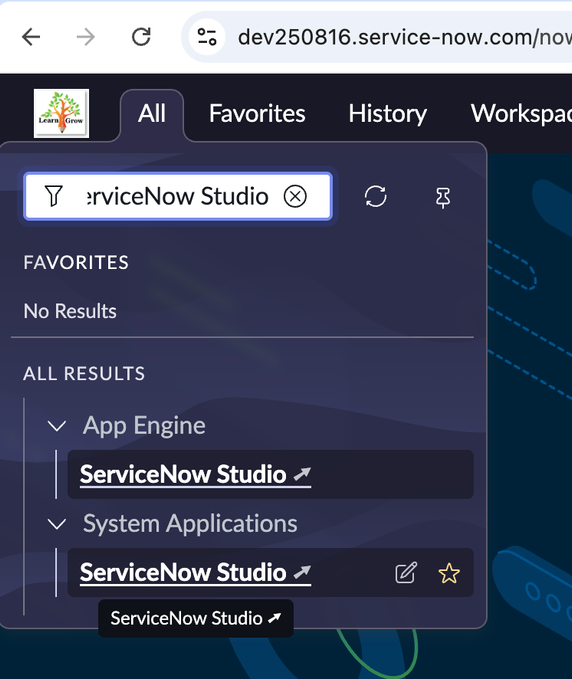Refresh the navigator menu list
Screen dimensions: 572x679
point(375,197)
